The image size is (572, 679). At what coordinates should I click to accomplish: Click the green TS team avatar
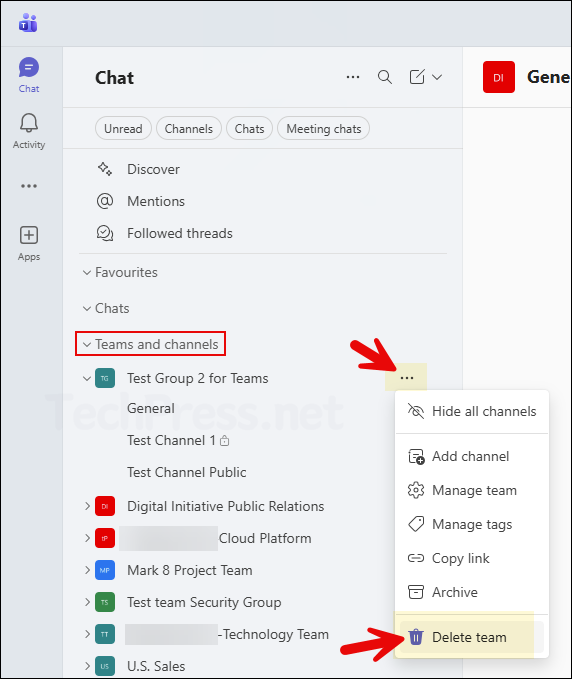coord(105,602)
